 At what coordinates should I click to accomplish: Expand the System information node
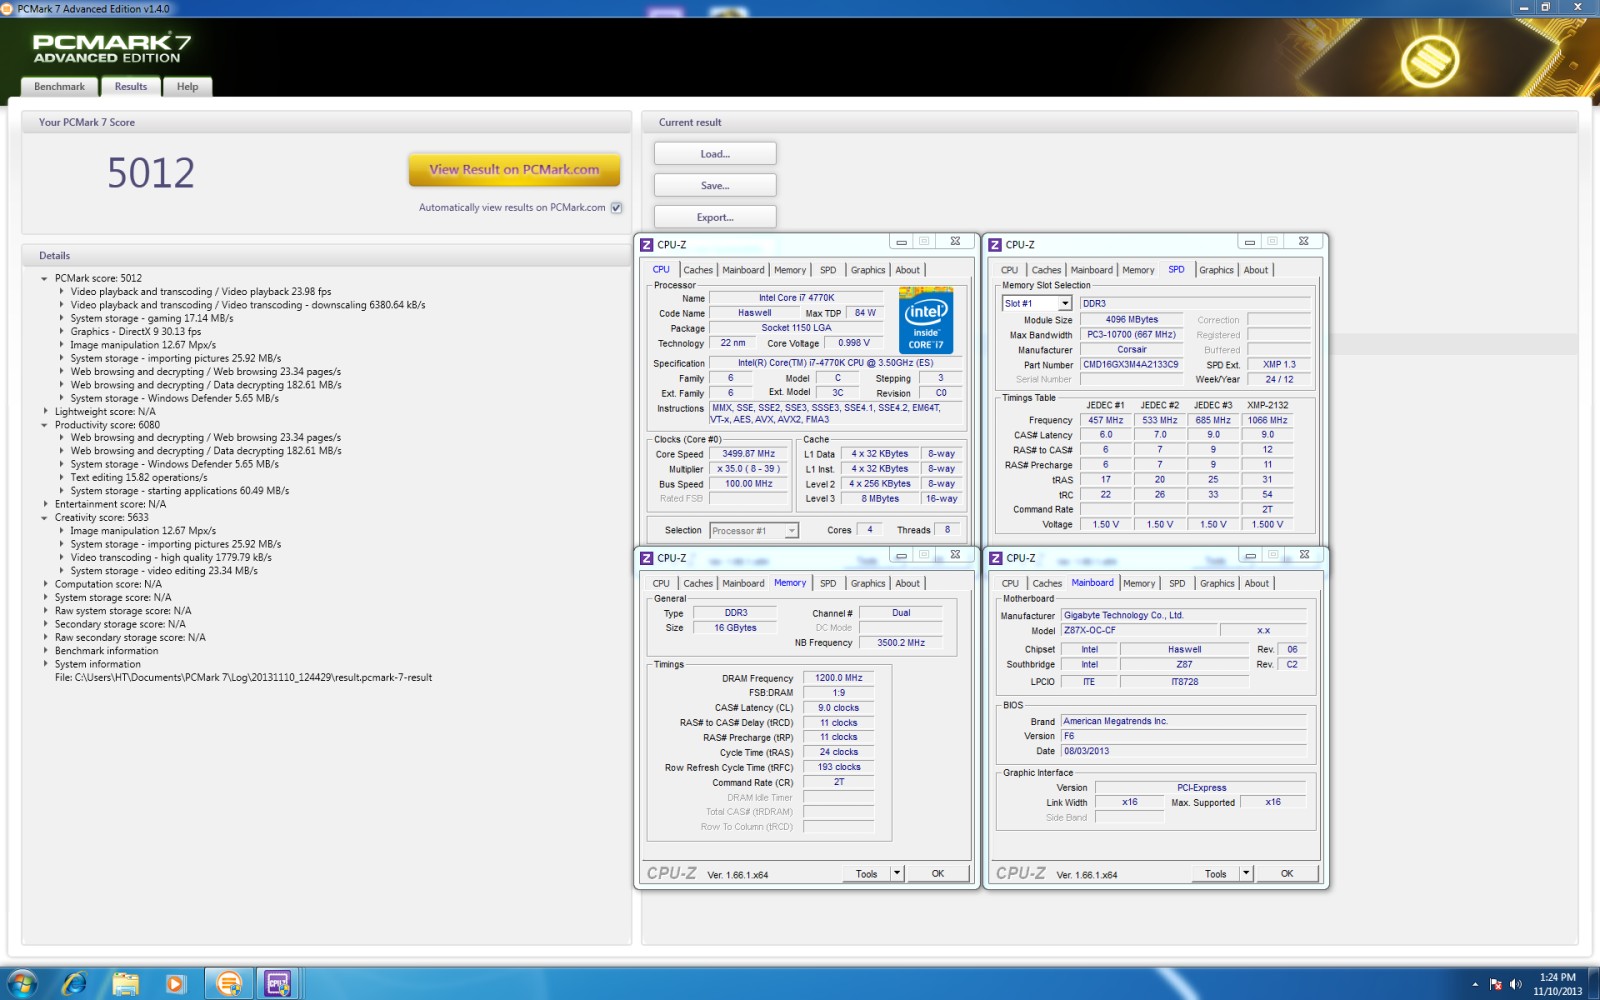pyautogui.click(x=44, y=664)
